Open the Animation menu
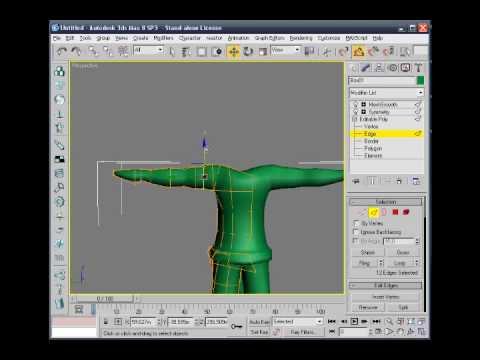 click(238, 38)
